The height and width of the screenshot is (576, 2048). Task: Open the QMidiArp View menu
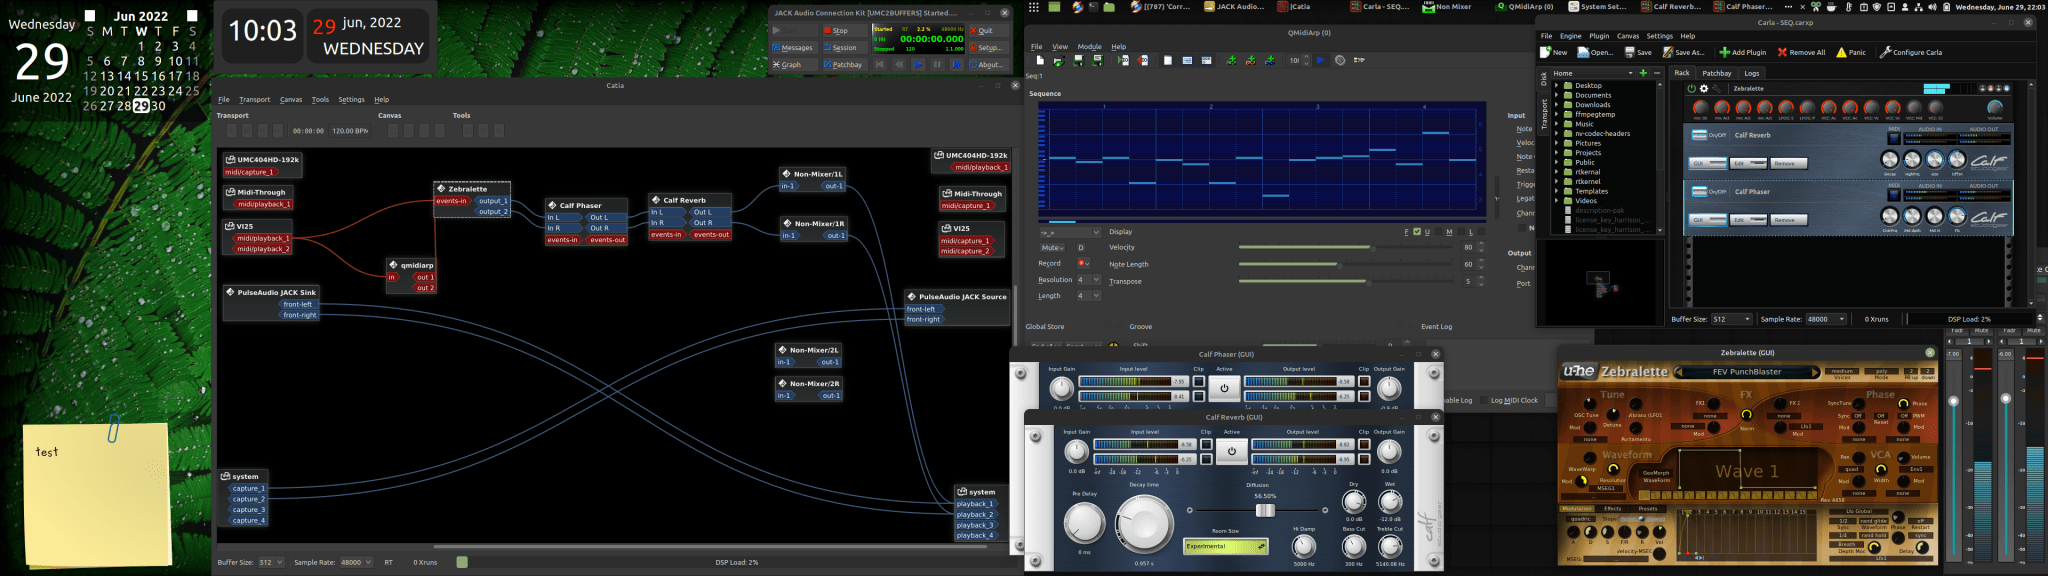click(x=1060, y=46)
